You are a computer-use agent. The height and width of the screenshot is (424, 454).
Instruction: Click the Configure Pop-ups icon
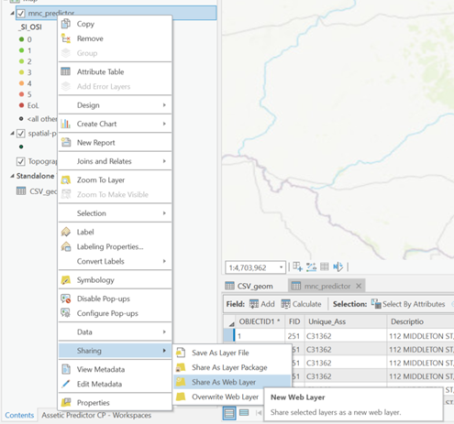point(66,313)
